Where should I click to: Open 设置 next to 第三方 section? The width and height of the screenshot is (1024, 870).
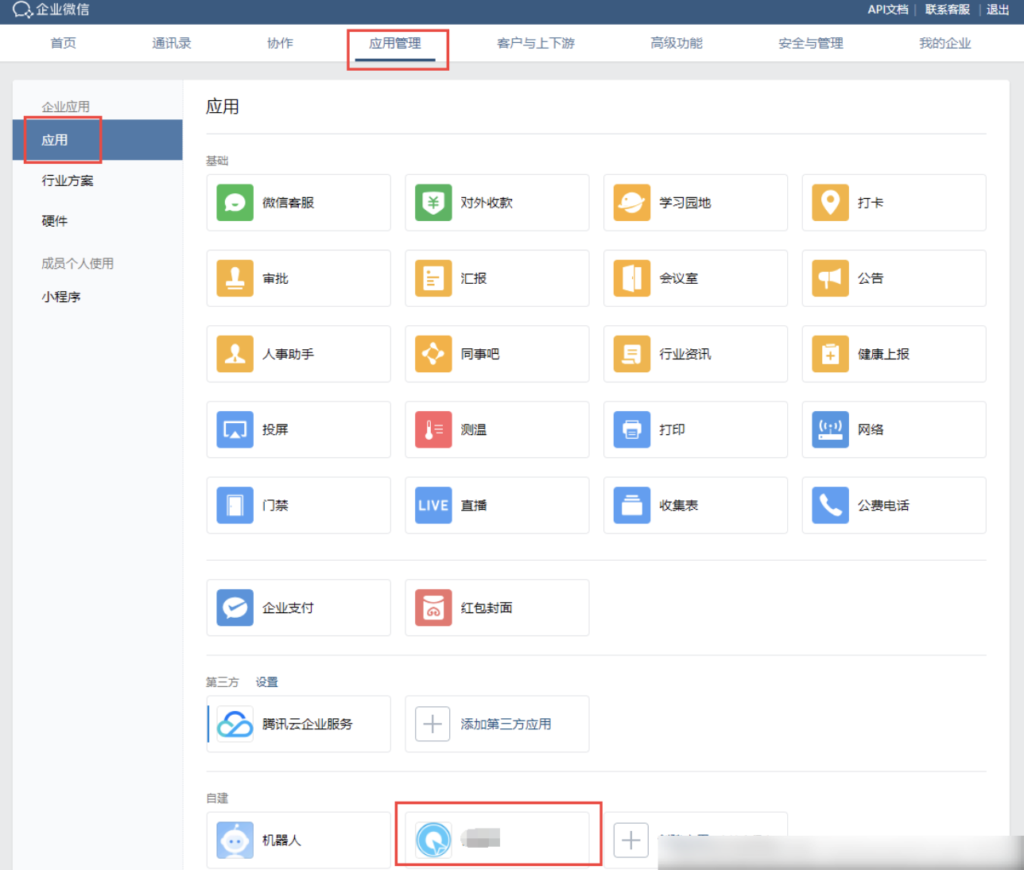pos(267,682)
